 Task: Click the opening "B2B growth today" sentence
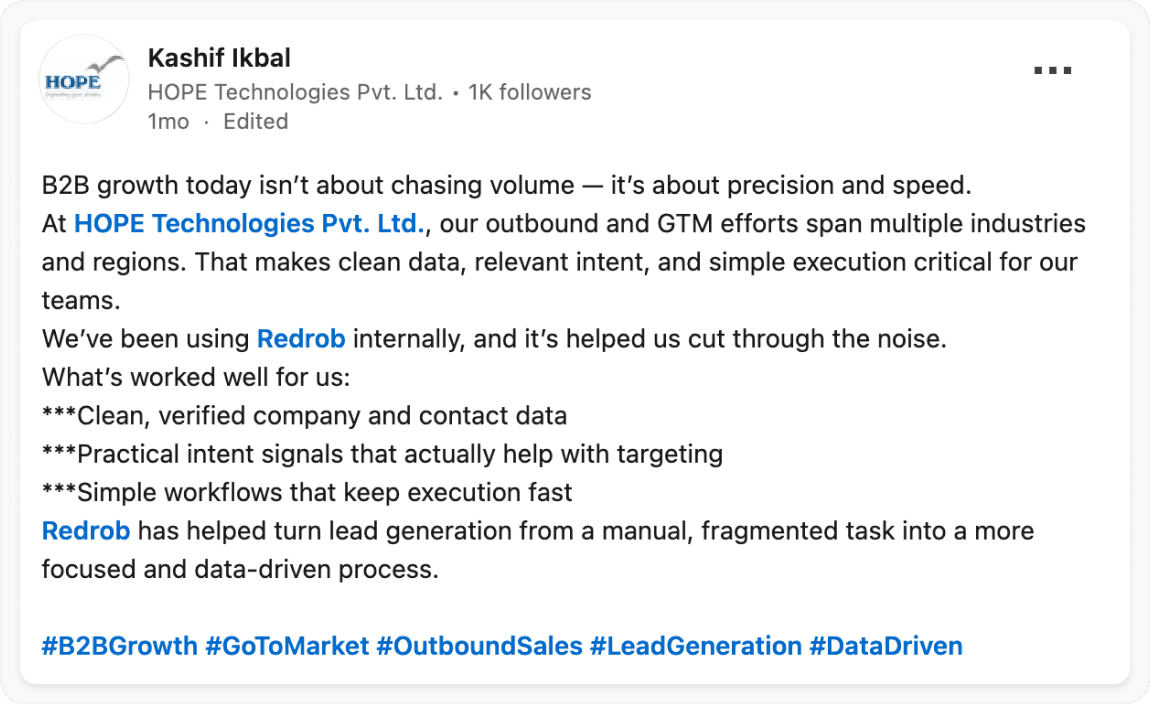pyautogui.click(x=507, y=186)
